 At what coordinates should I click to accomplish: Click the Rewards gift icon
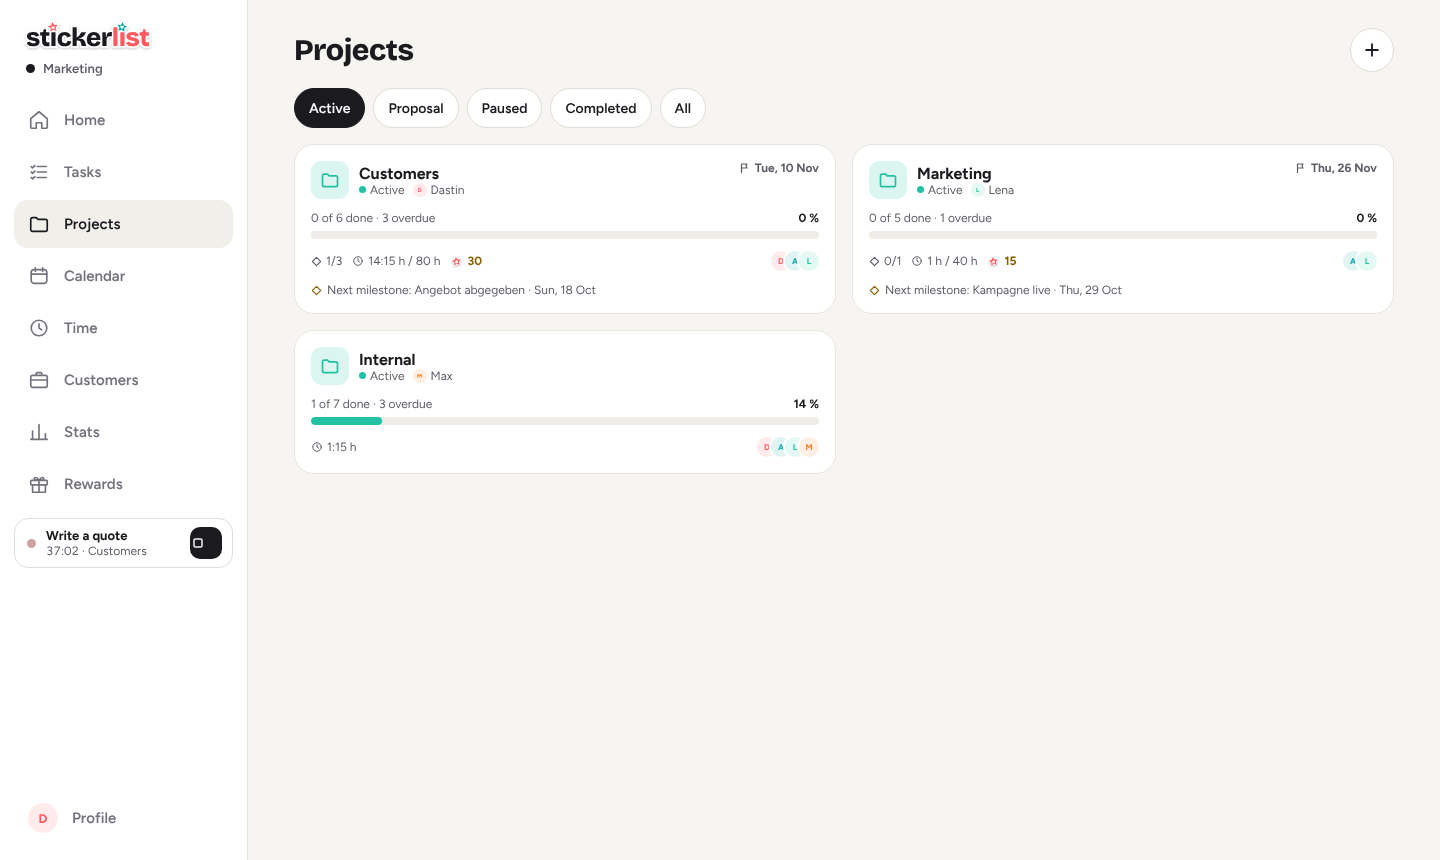[39, 484]
